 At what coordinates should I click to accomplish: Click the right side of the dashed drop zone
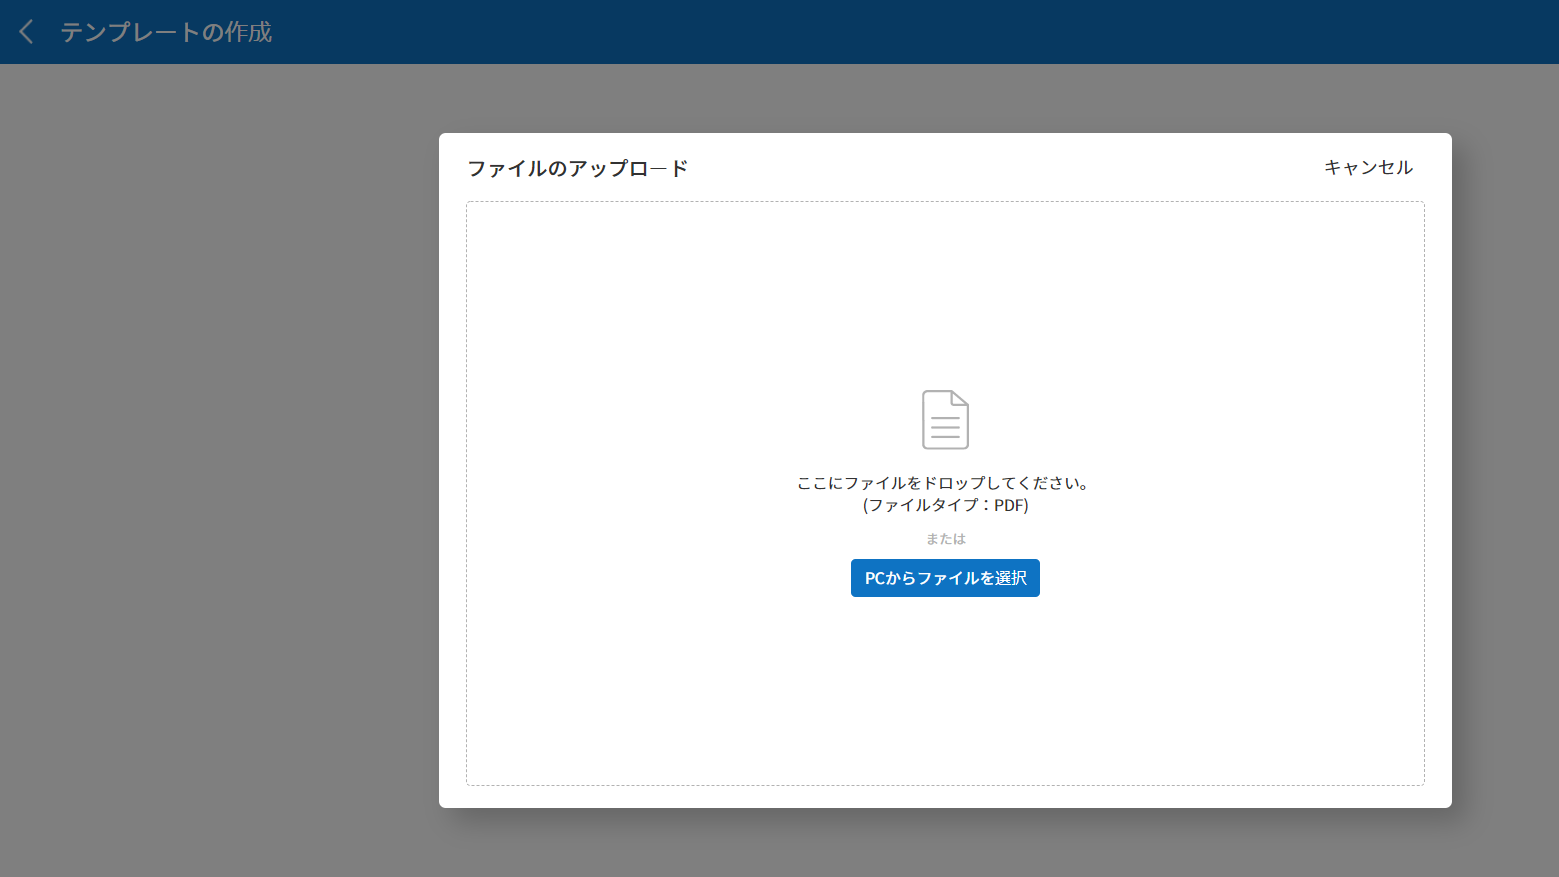(1290, 490)
